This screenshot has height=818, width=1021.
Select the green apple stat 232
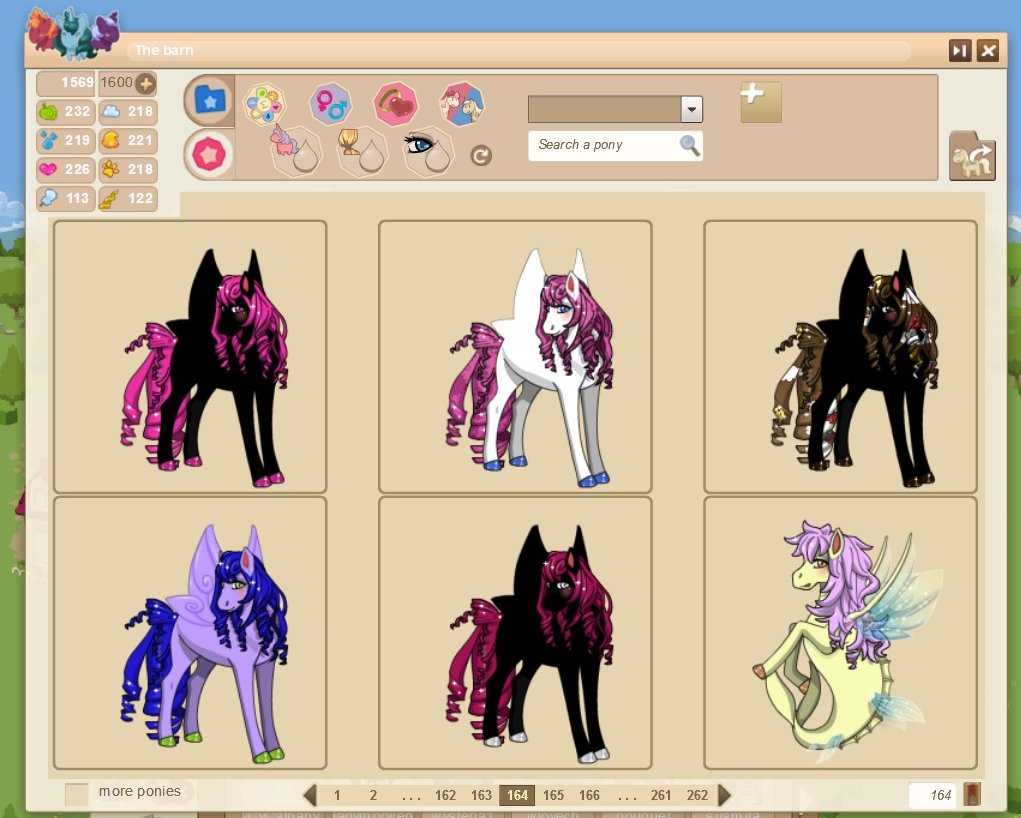click(66, 112)
